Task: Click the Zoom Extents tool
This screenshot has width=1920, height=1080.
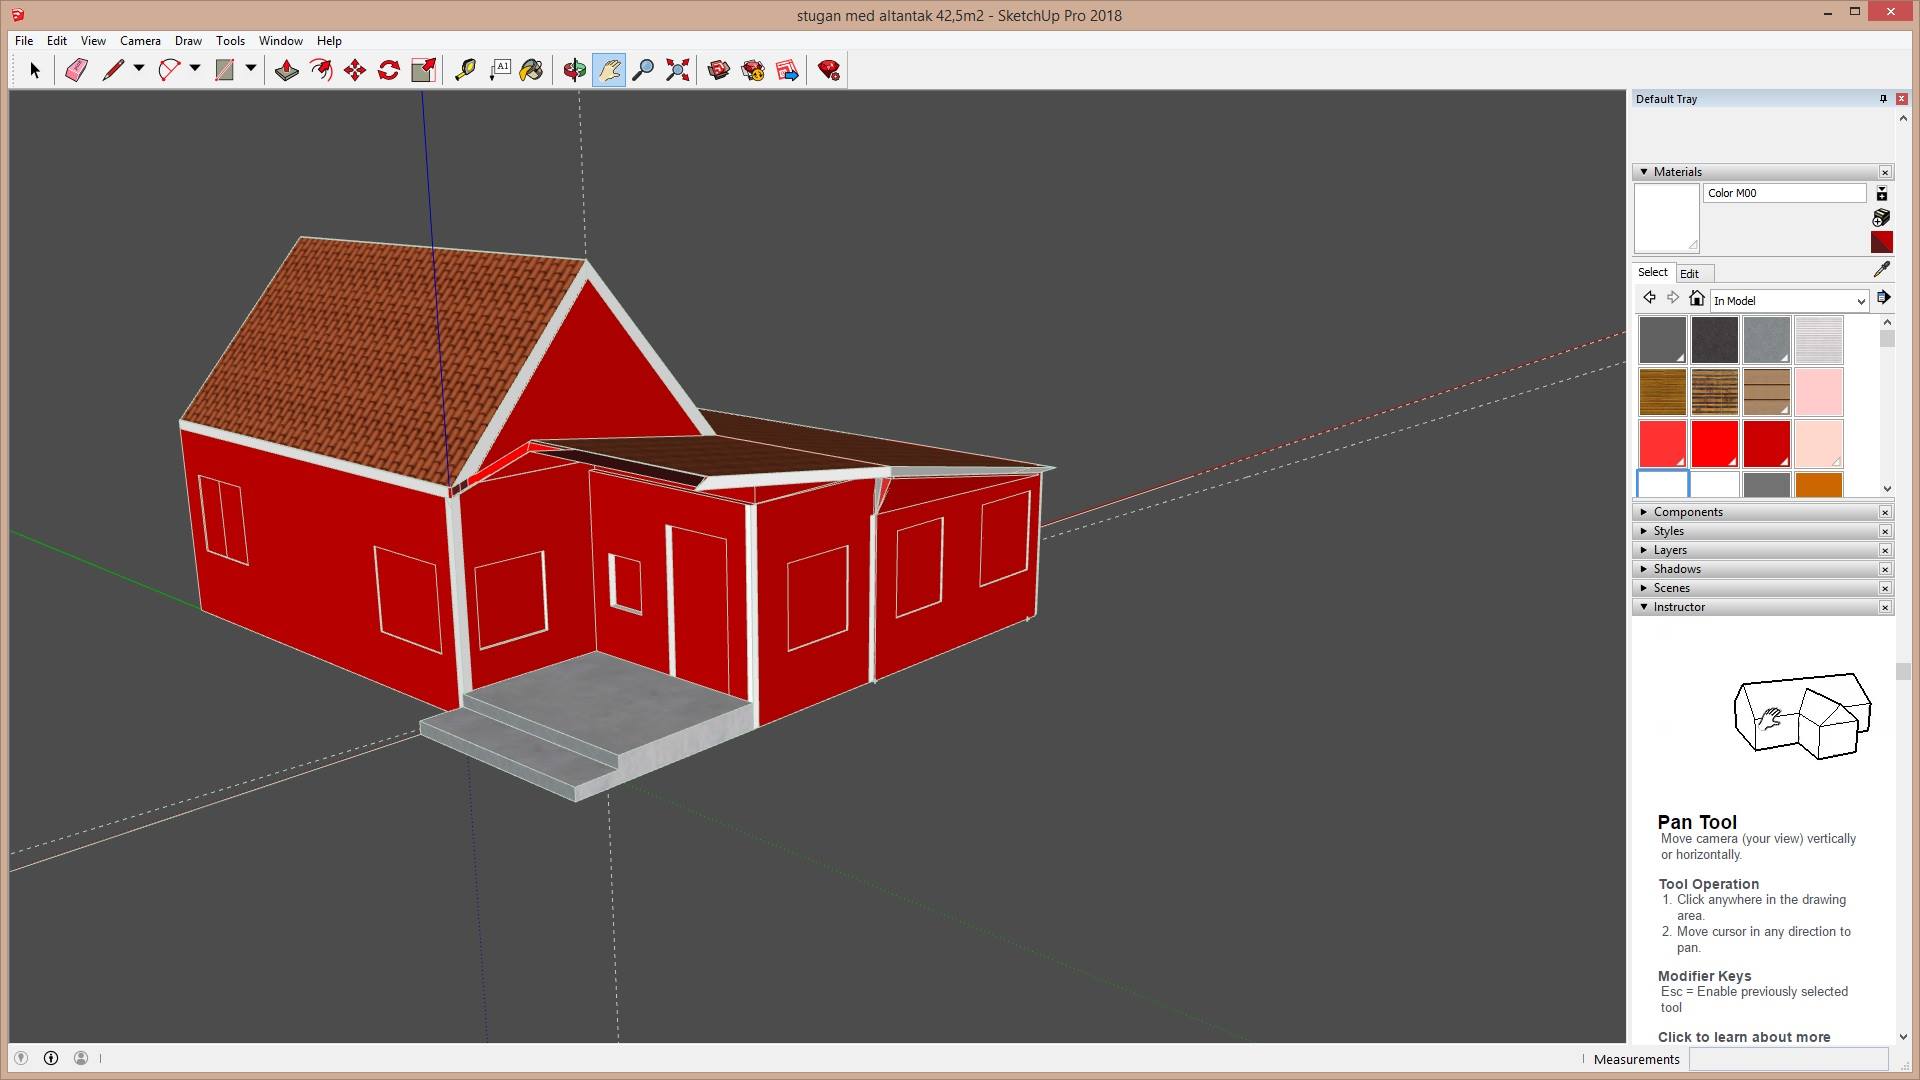Action: coord(678,70)
